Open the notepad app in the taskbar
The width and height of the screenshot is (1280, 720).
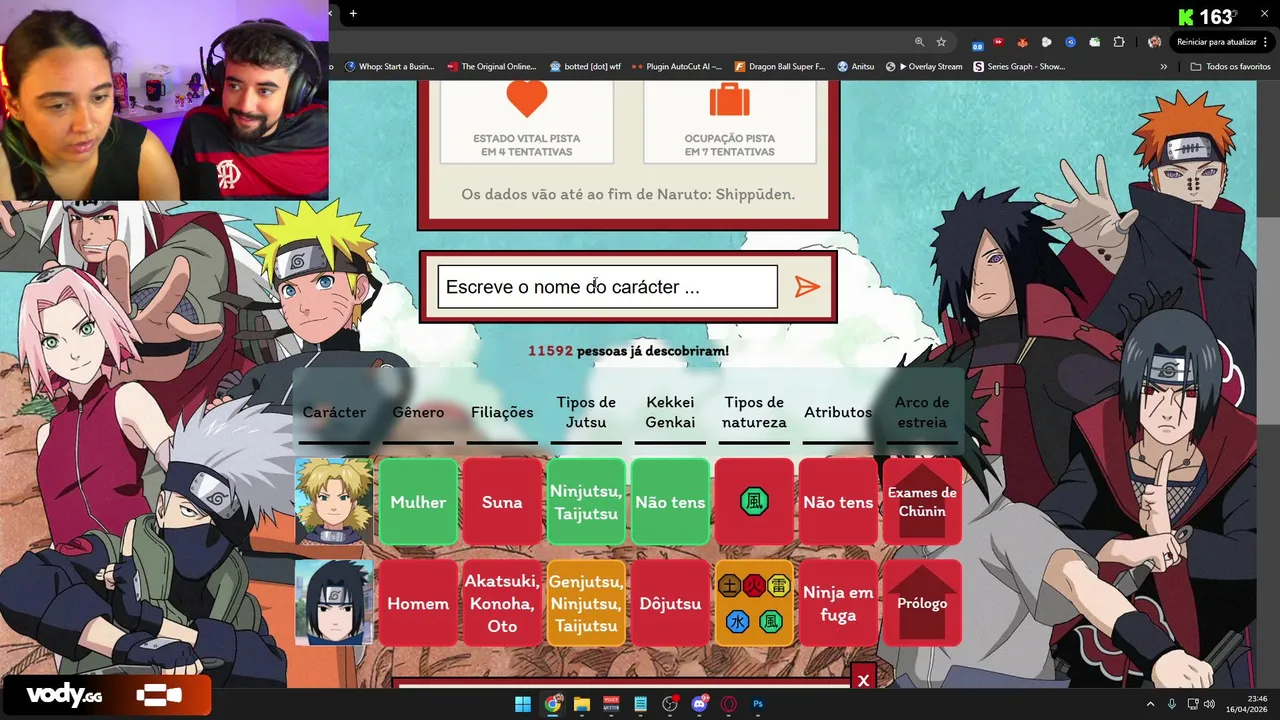coord(641,704)
